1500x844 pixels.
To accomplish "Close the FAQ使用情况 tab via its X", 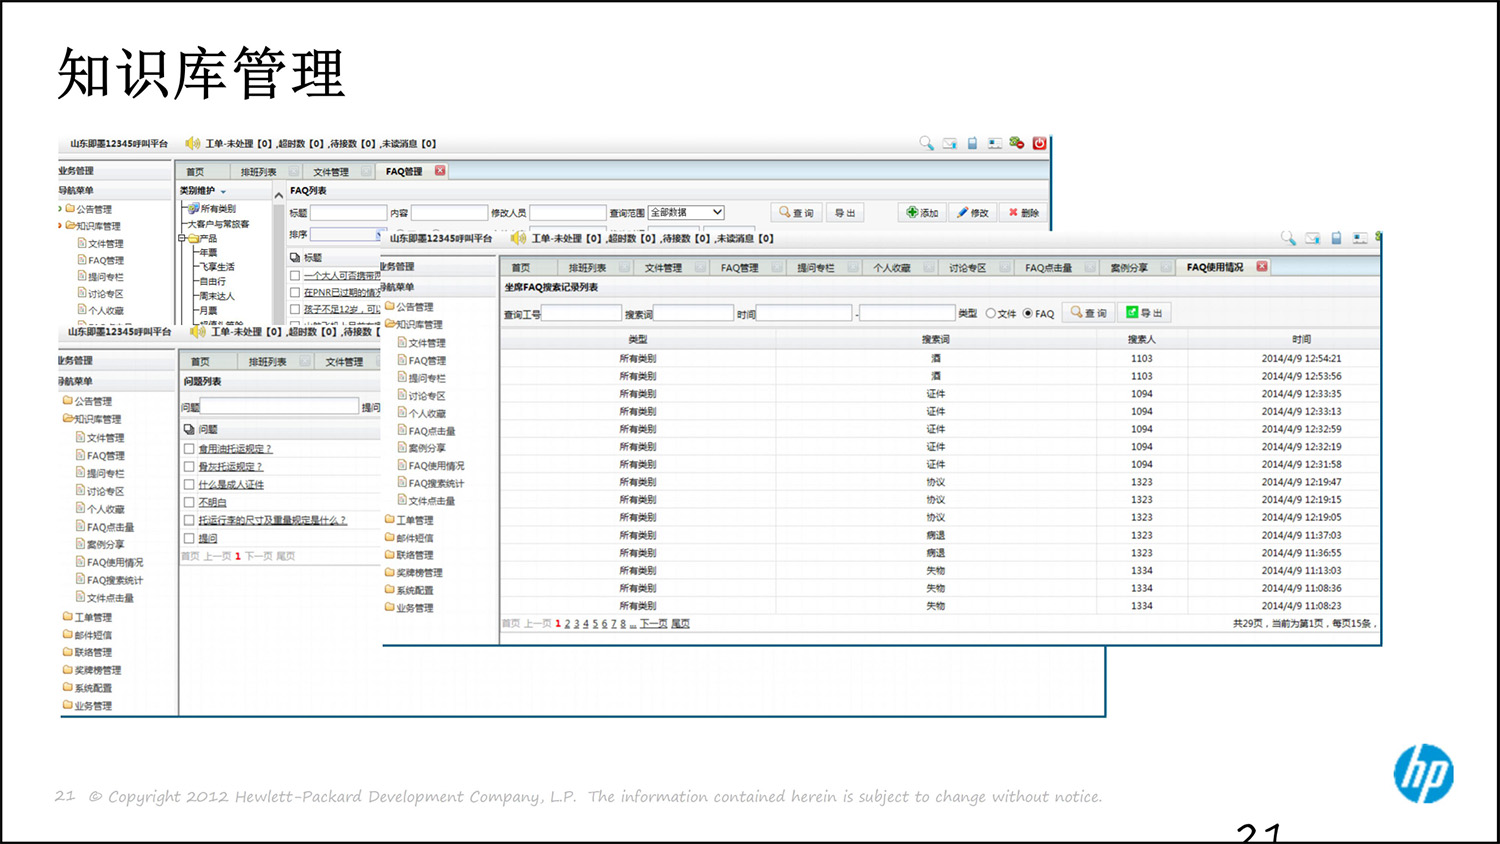I will (1262, 267).
